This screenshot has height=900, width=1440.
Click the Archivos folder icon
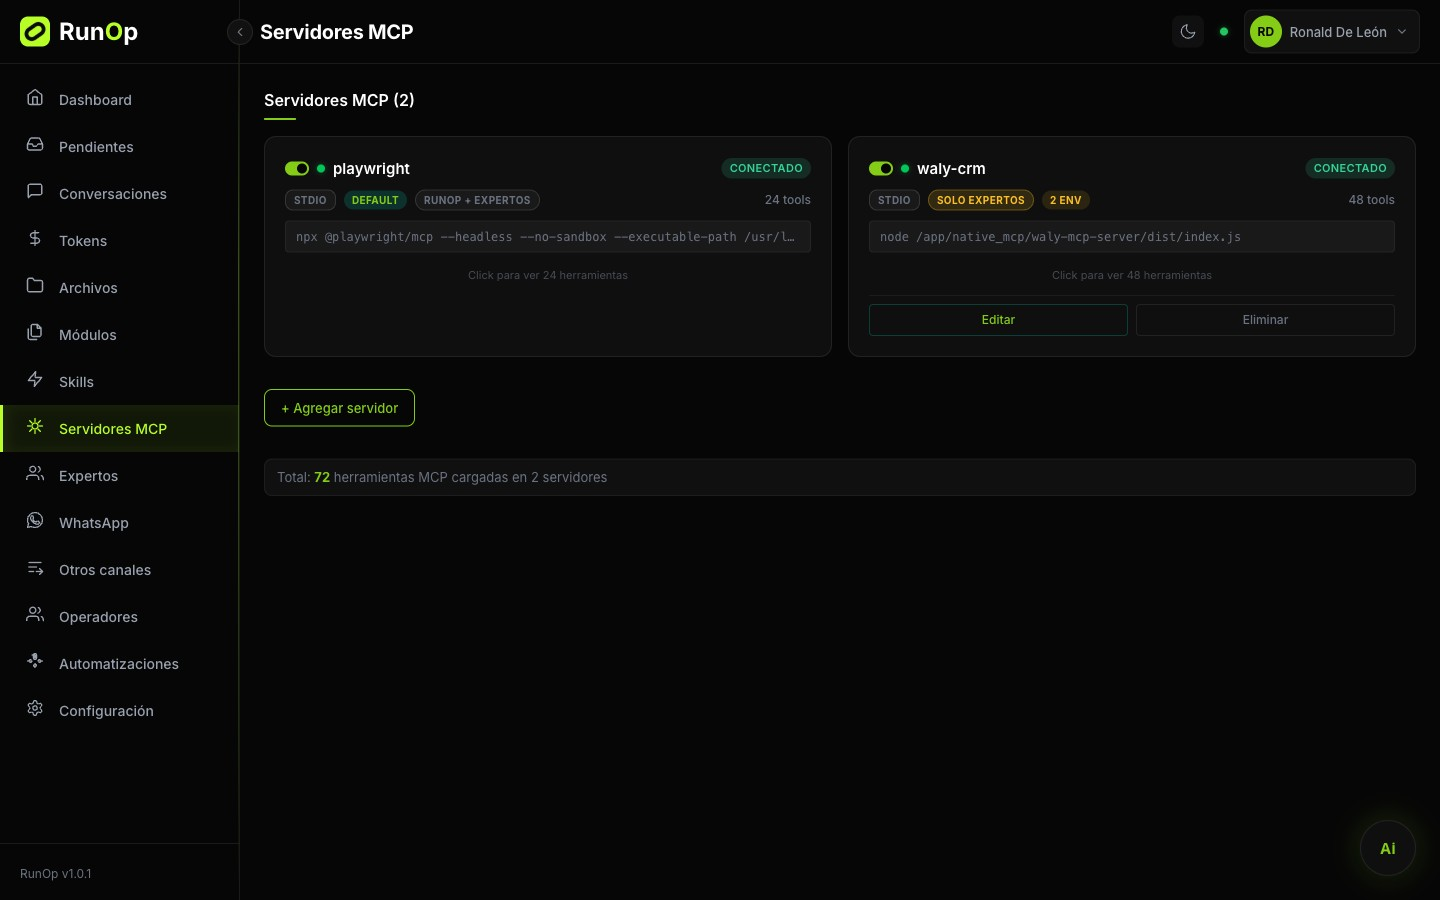pyautogui.click(x=35, y=286)
